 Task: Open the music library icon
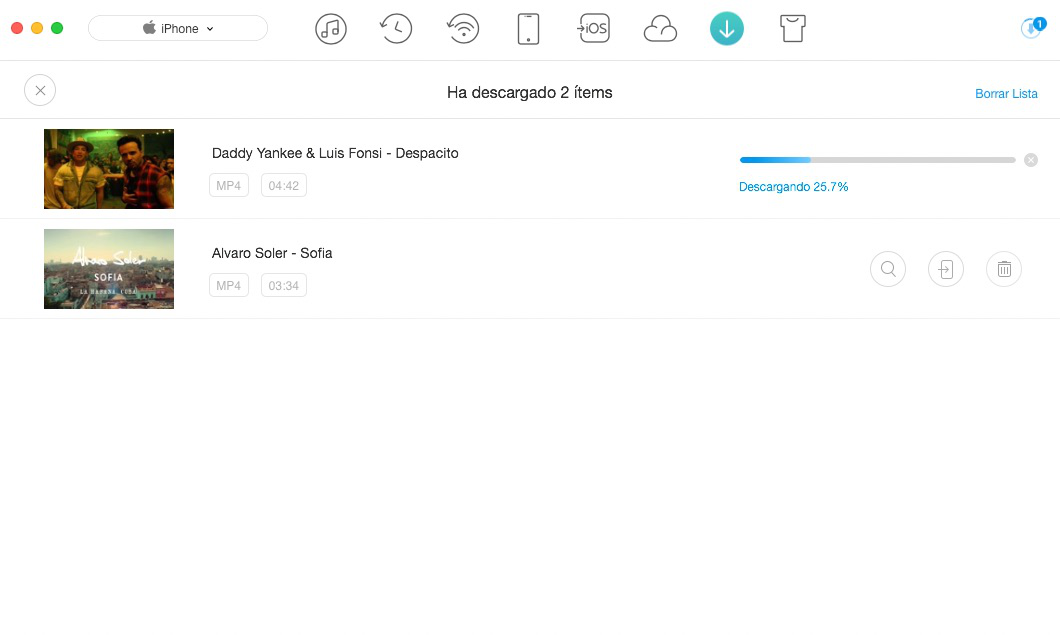331,29
